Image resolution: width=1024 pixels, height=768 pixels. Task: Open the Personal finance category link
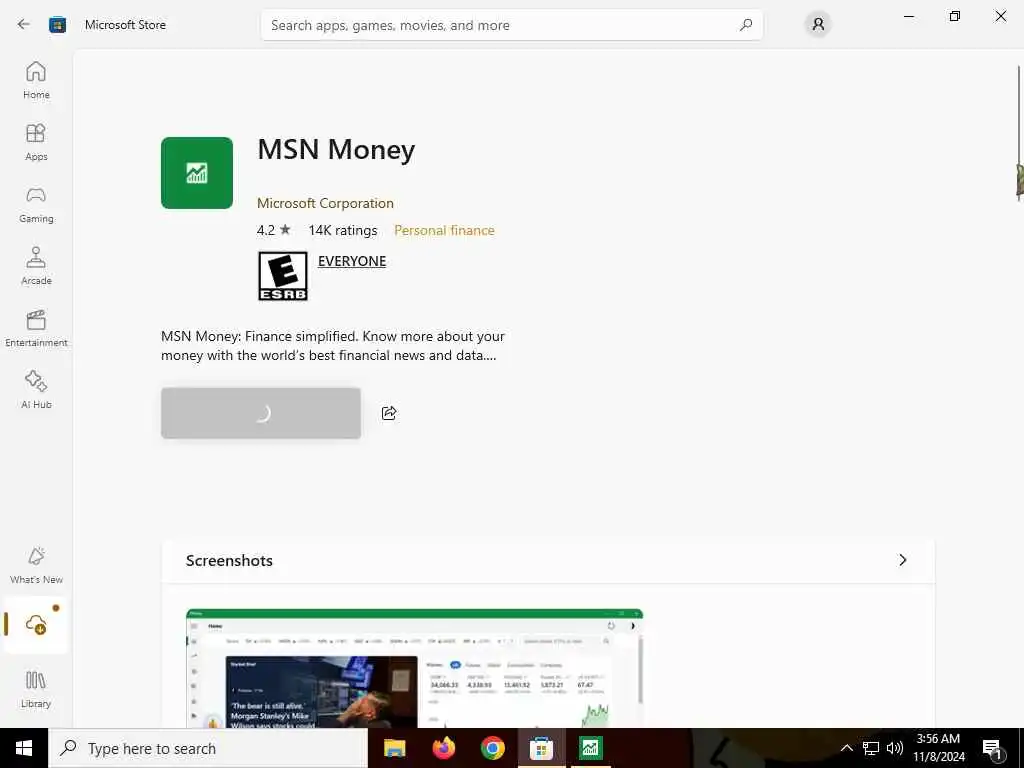coord(444,231)
